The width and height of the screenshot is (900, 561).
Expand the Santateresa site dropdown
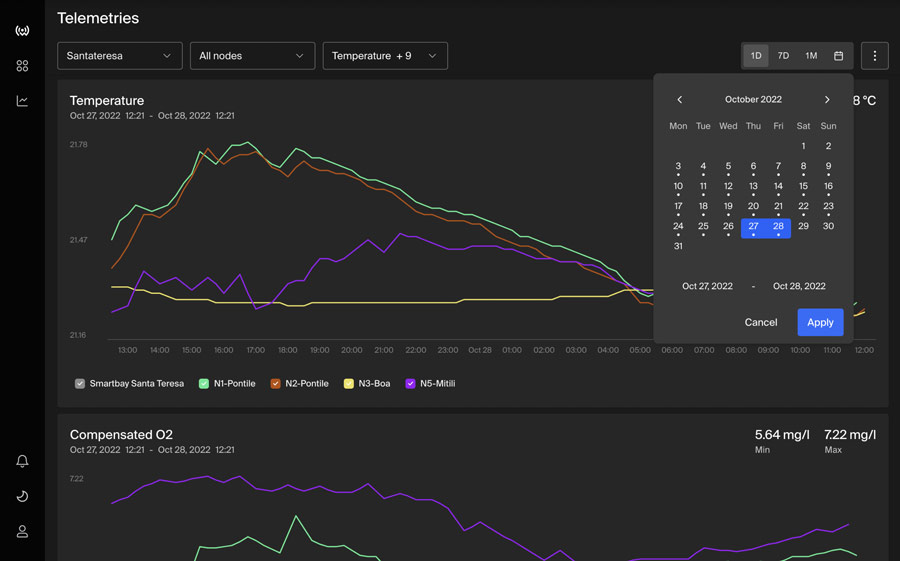pos(120,56)
